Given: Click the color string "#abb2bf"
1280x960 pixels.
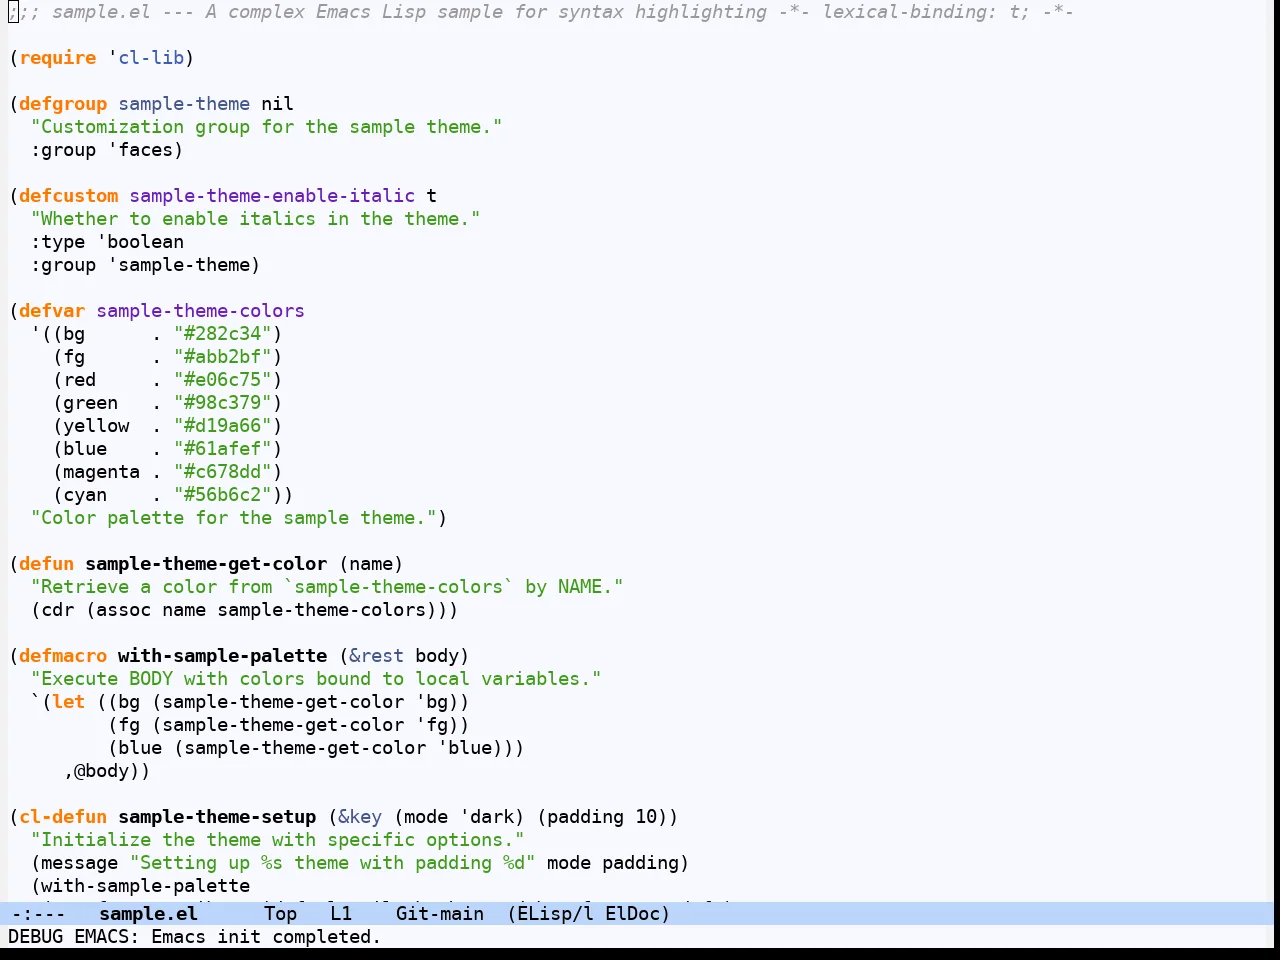Looking at the screenshot, I should [x=223, y=357].
